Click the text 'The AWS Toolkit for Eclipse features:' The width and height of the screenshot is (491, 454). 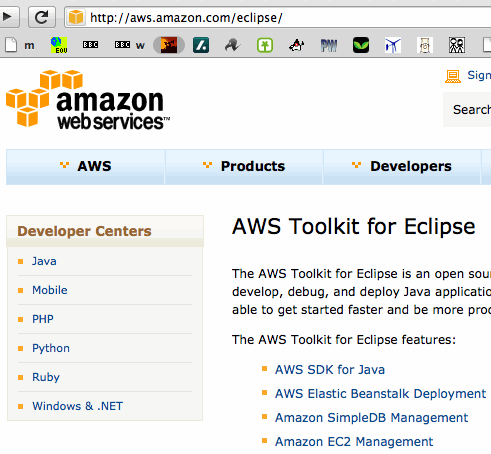point(344,340)
